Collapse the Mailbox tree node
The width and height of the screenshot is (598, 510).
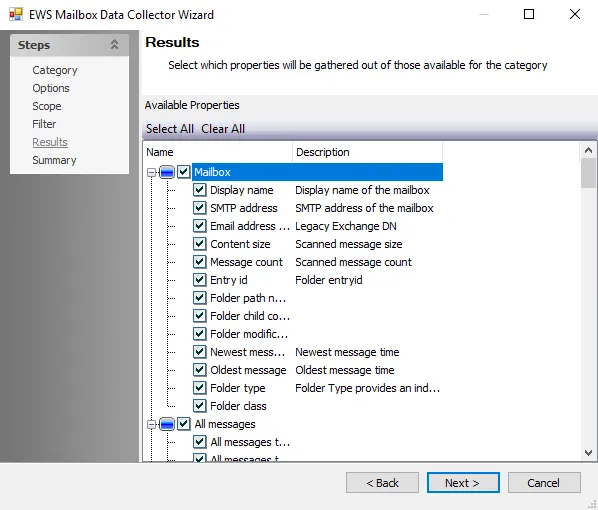point(151,172)
